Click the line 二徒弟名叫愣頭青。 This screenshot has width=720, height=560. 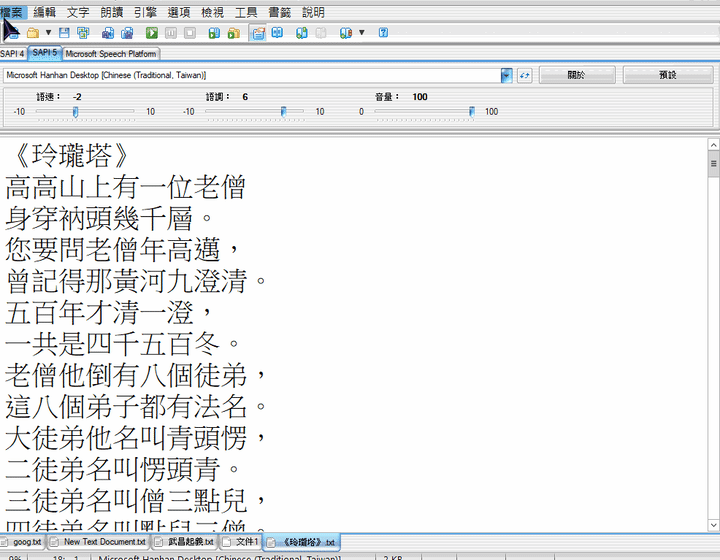pyautogui.click(x=122, y=470)
